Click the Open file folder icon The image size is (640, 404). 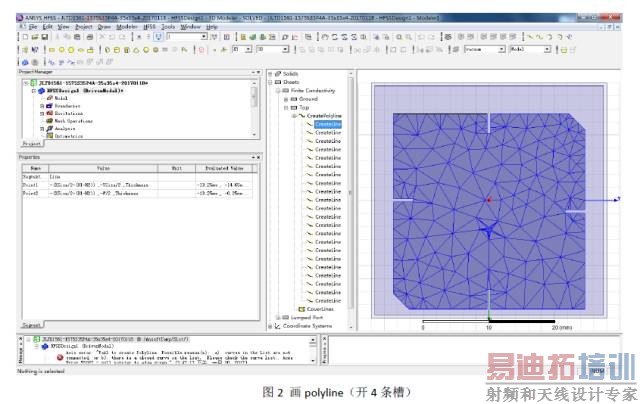point(35,37)
